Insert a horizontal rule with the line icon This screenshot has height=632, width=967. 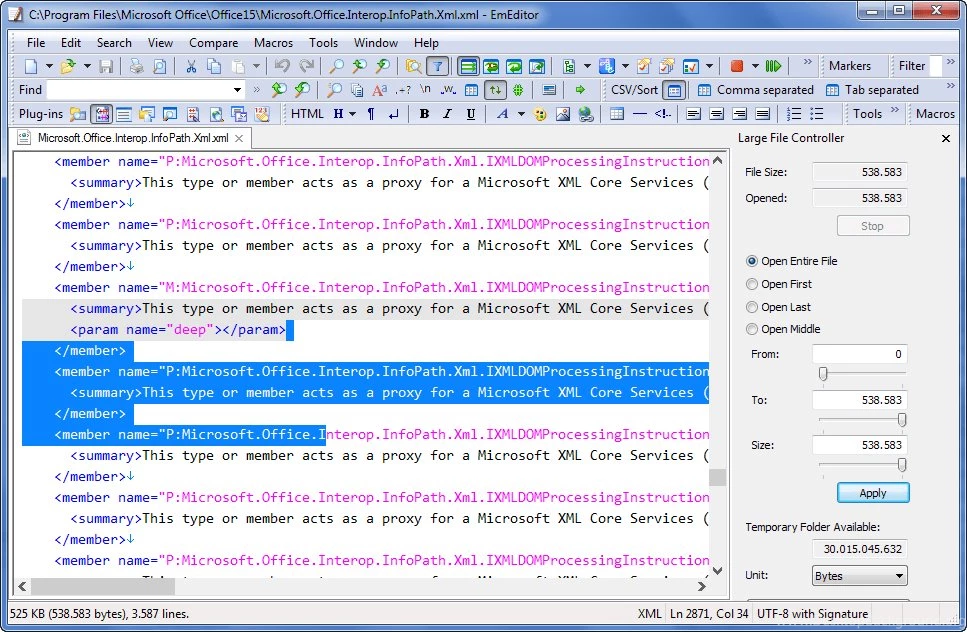point(640,113)
